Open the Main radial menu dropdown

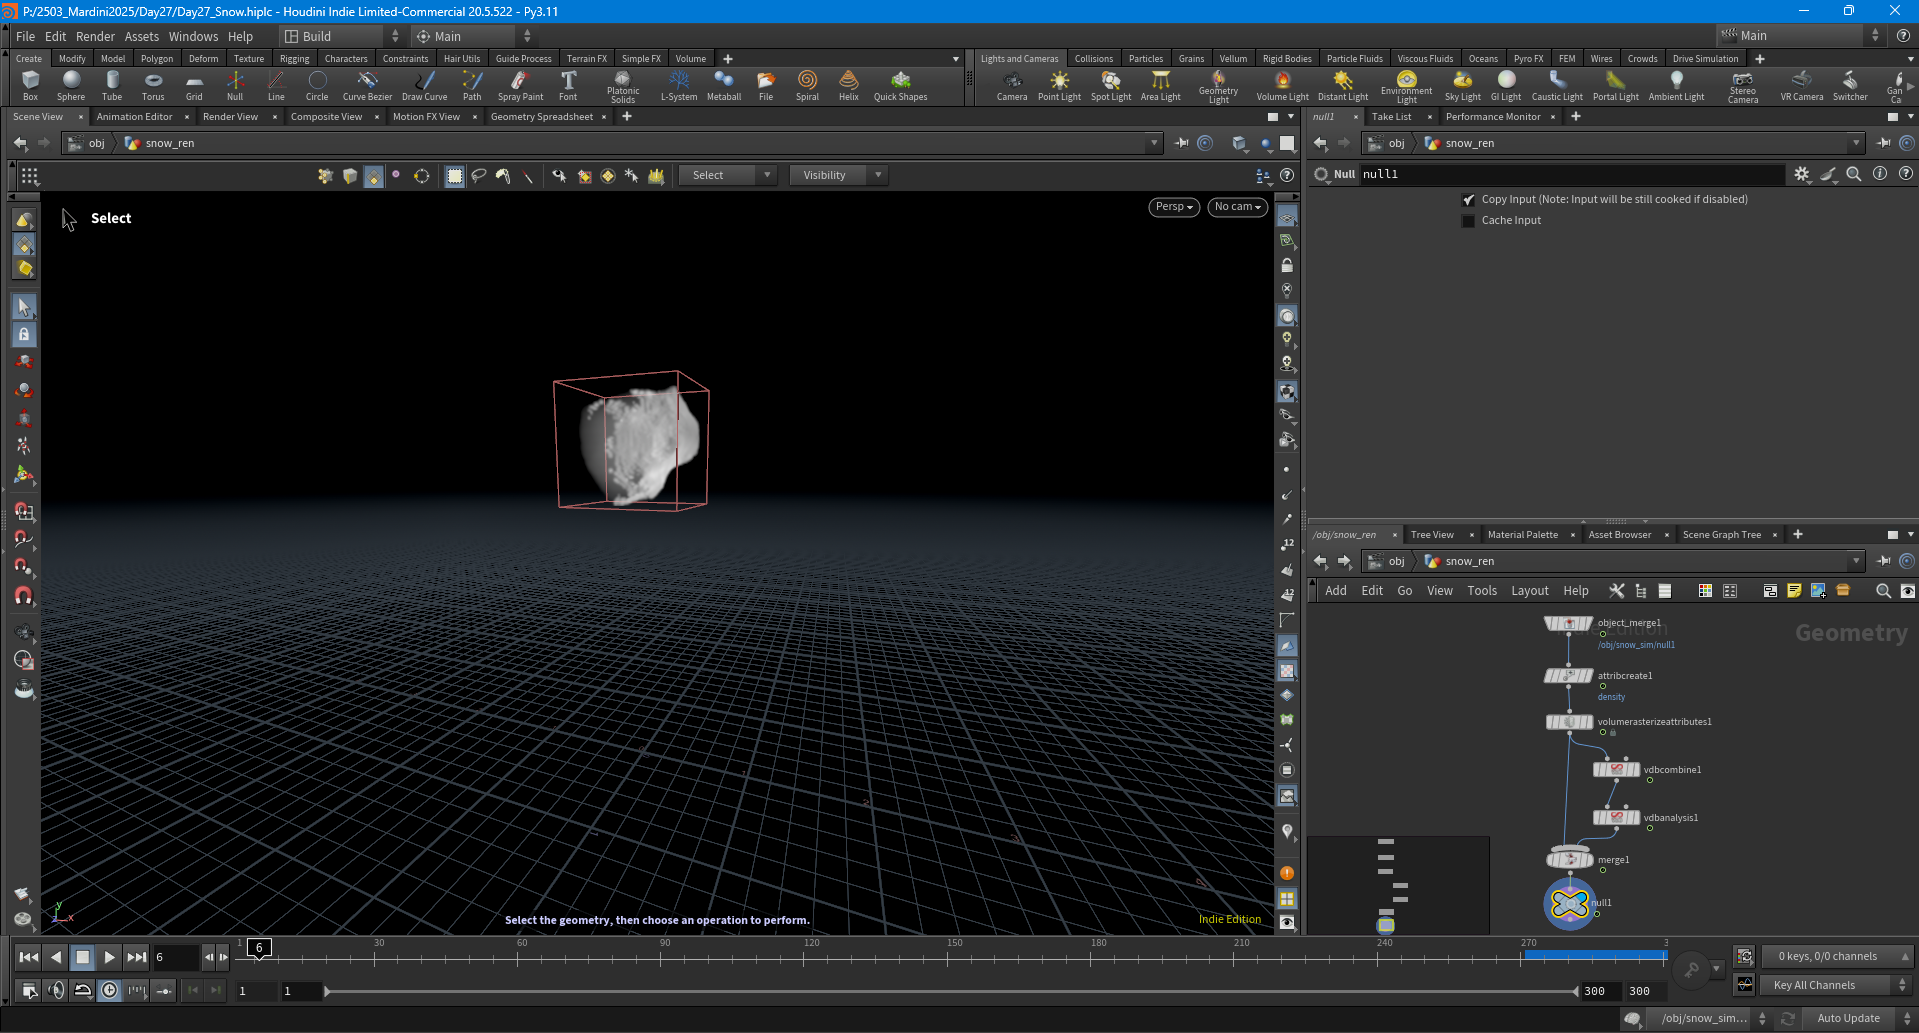[x=474, y=36]
